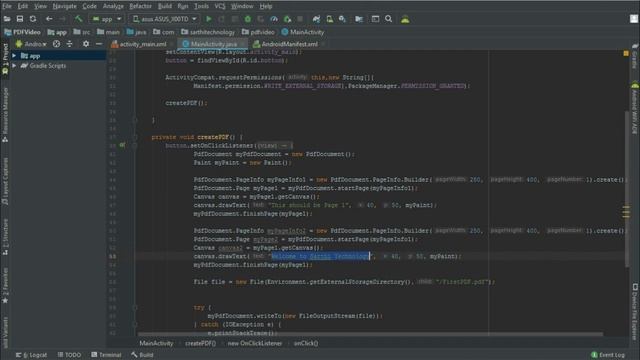Open the Build tool window
The width and height of the screenshot is (640, 360).
pos(142,355)
